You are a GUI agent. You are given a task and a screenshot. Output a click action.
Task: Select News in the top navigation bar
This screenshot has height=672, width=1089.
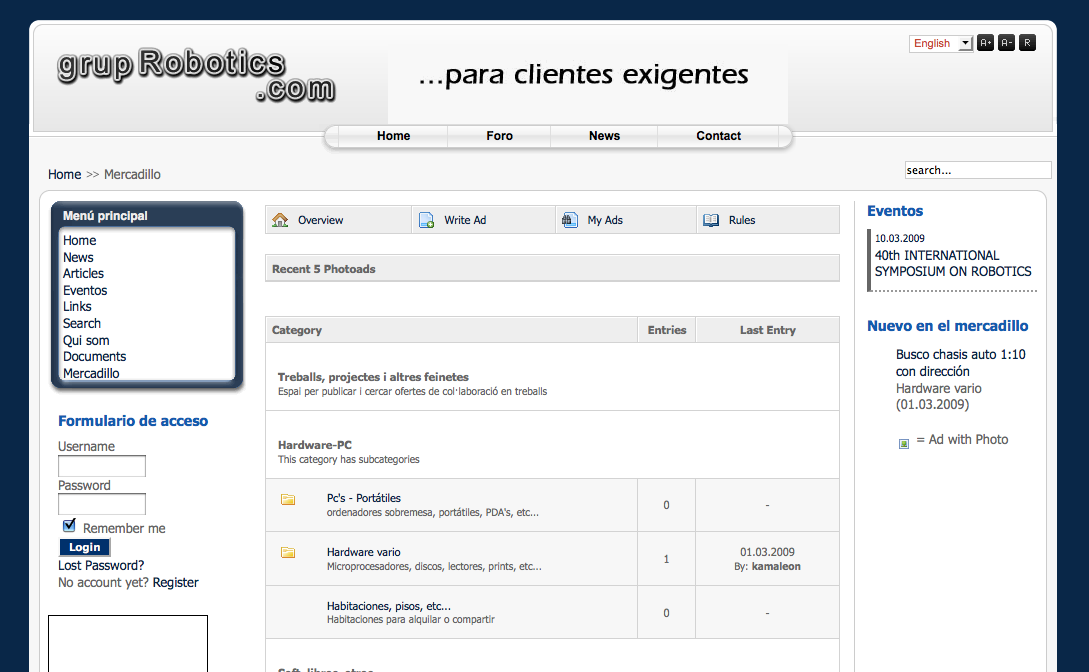pos(604,136)
